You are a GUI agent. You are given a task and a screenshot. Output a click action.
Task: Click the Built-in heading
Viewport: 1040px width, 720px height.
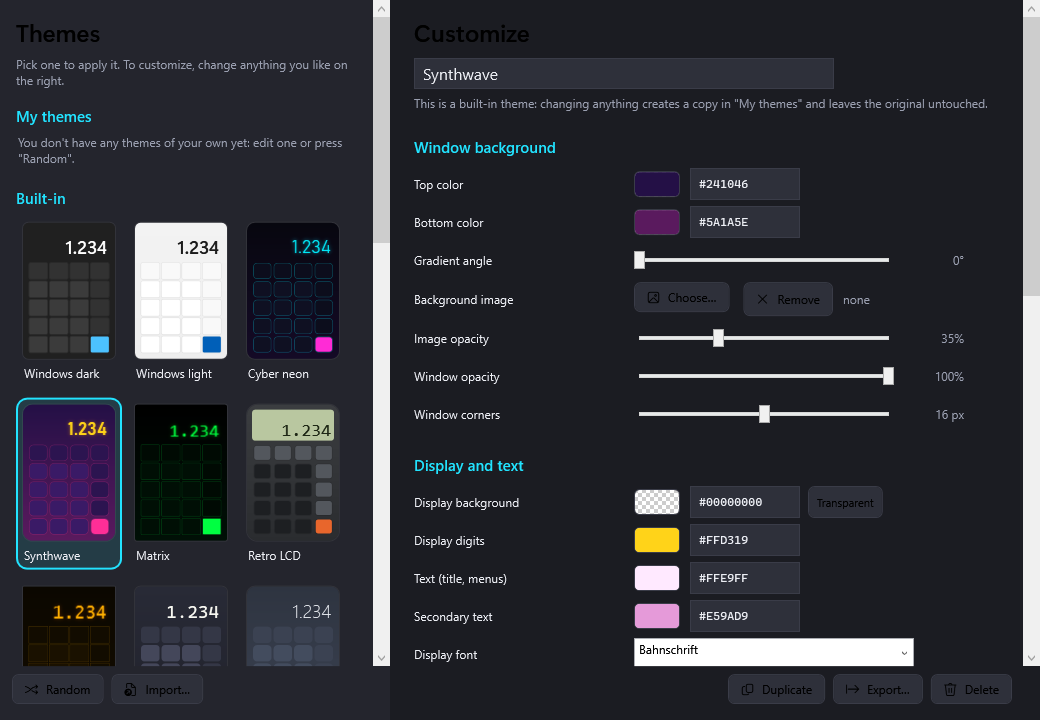click(x=40, y=198)
